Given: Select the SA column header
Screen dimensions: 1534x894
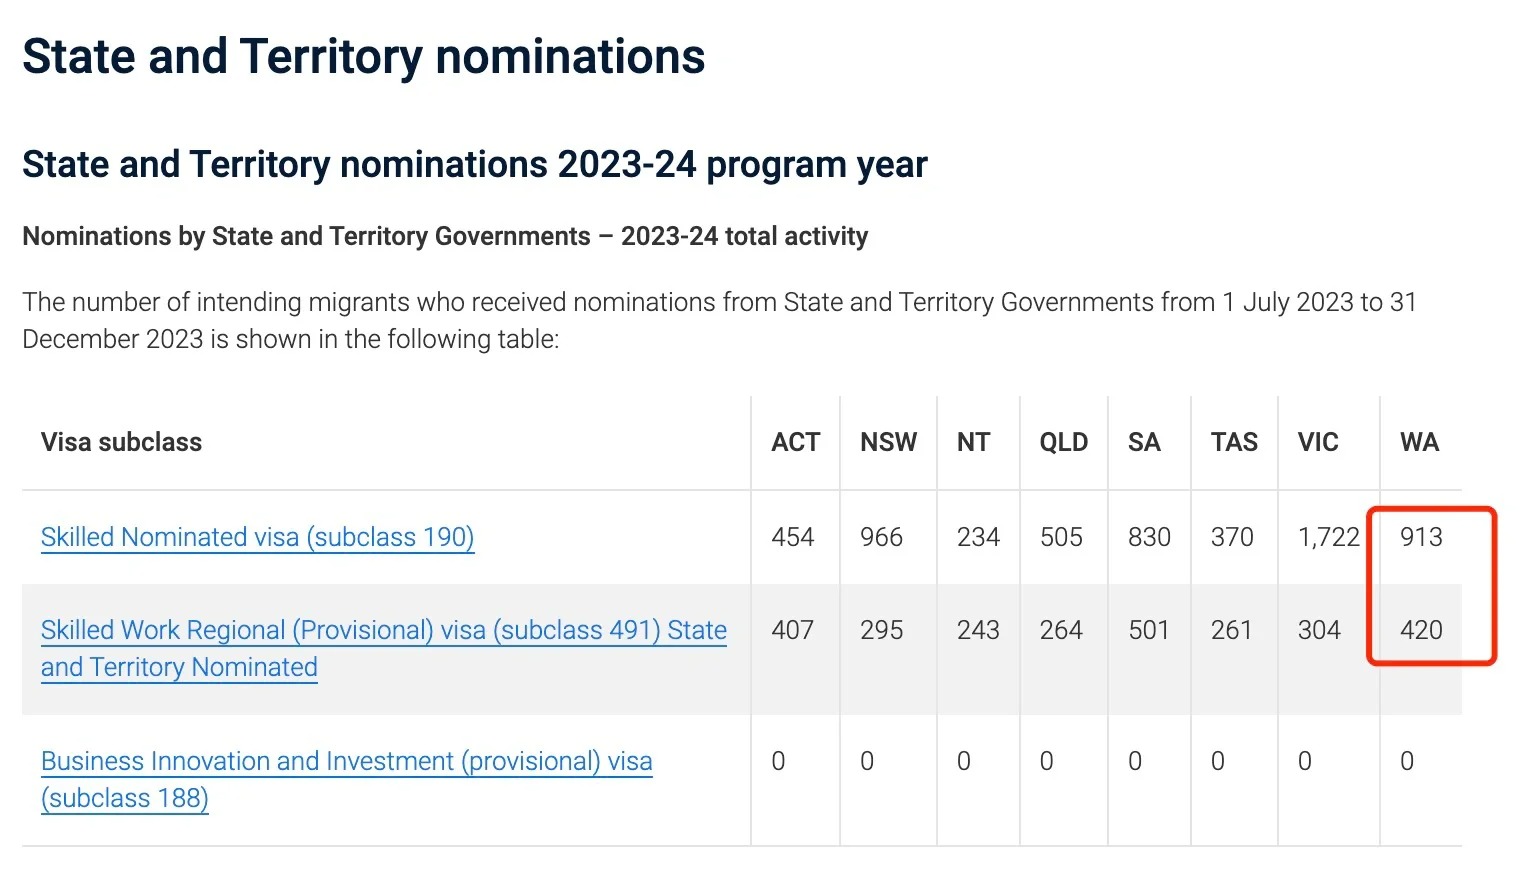Looking at the screenshot, I should (x=1144, y=442).
